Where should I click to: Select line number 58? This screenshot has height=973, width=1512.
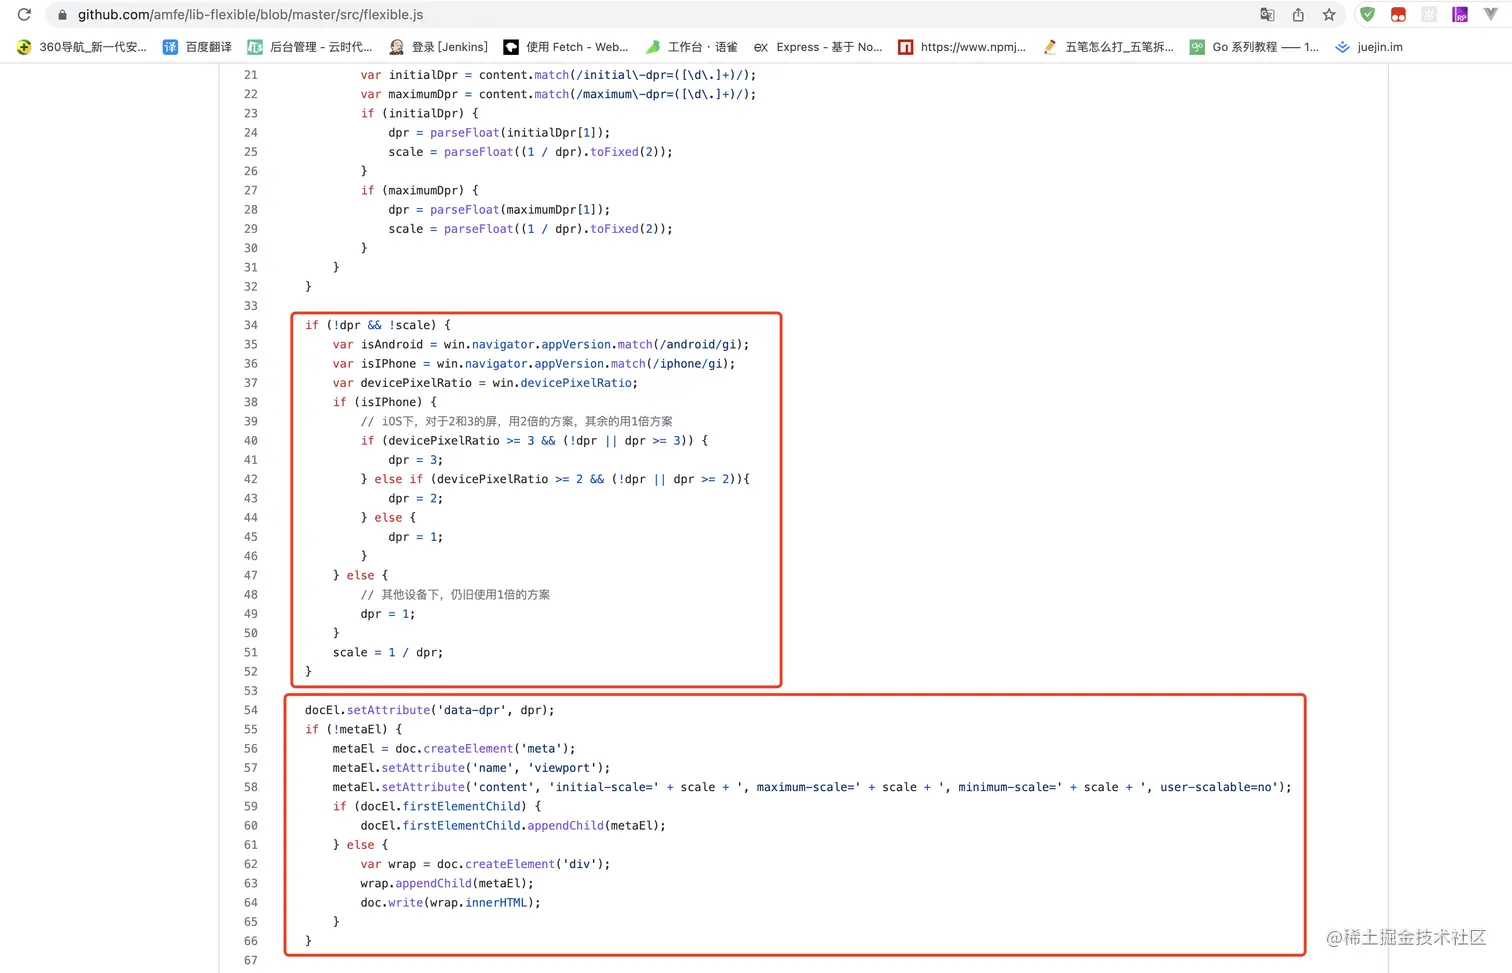(x=251, y=787)
